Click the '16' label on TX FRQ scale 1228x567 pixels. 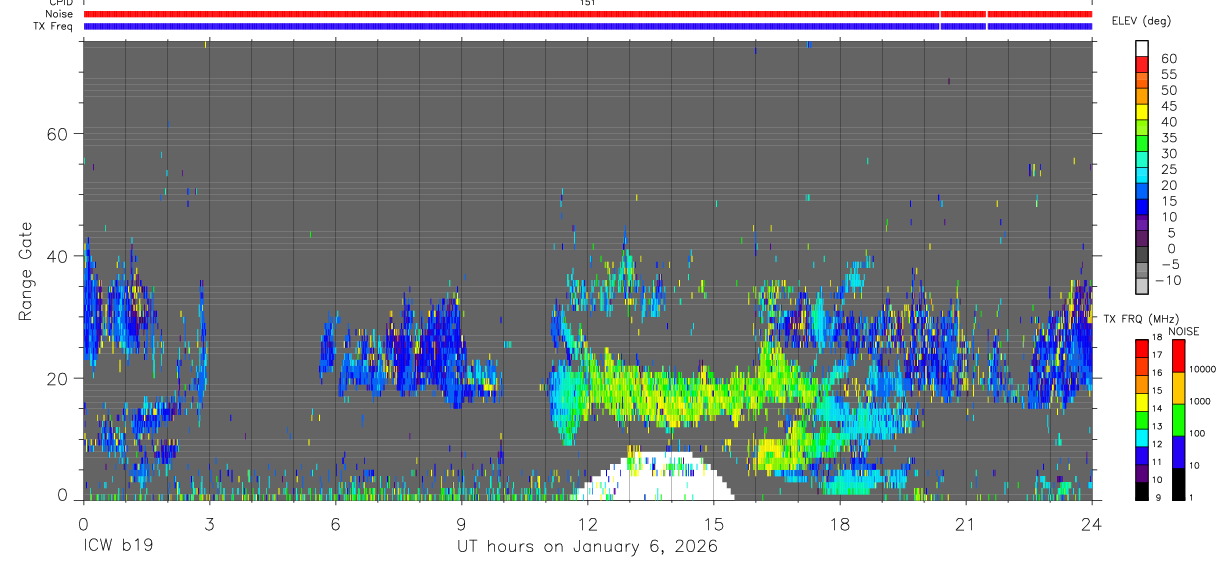pyautogui.click(x=1156, y=373)
